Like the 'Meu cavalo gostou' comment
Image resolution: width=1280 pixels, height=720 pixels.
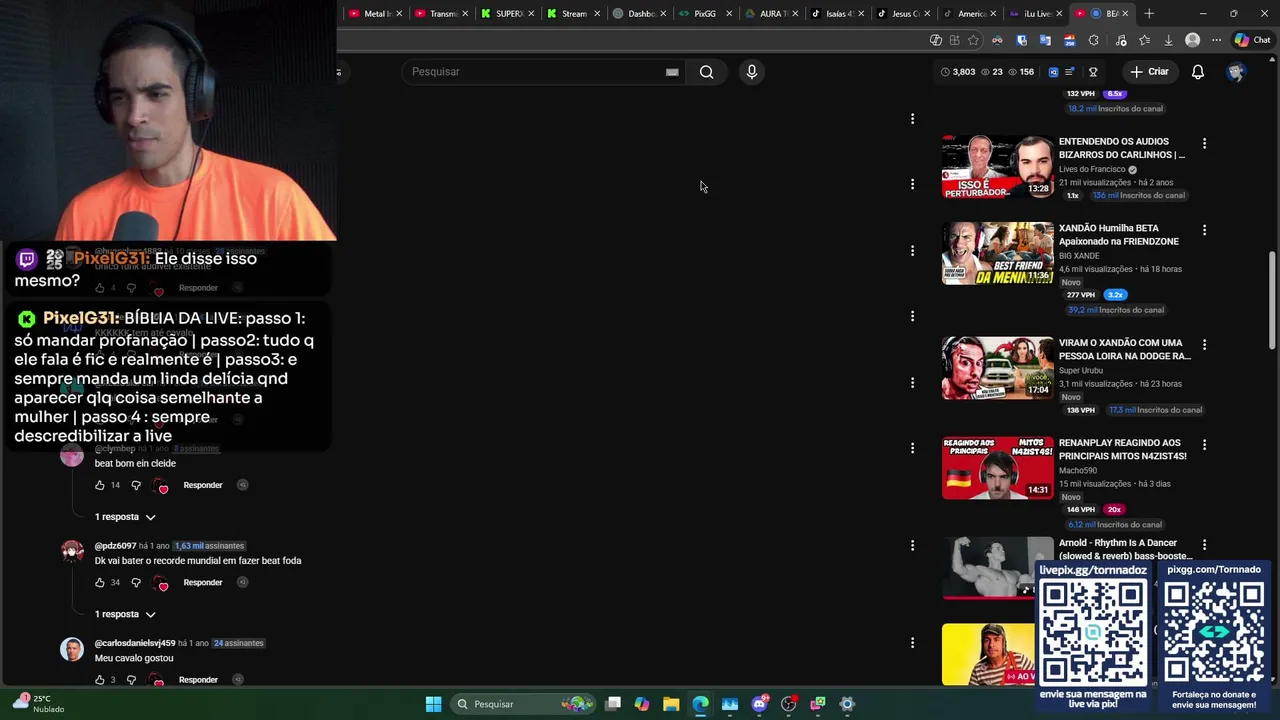(x=99, y=680)
